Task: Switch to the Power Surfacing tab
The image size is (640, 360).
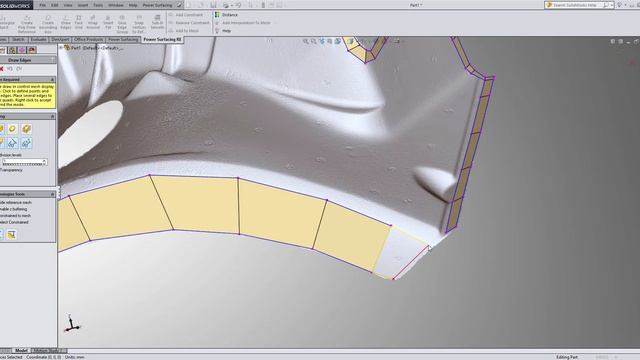Action: (123, 40)
